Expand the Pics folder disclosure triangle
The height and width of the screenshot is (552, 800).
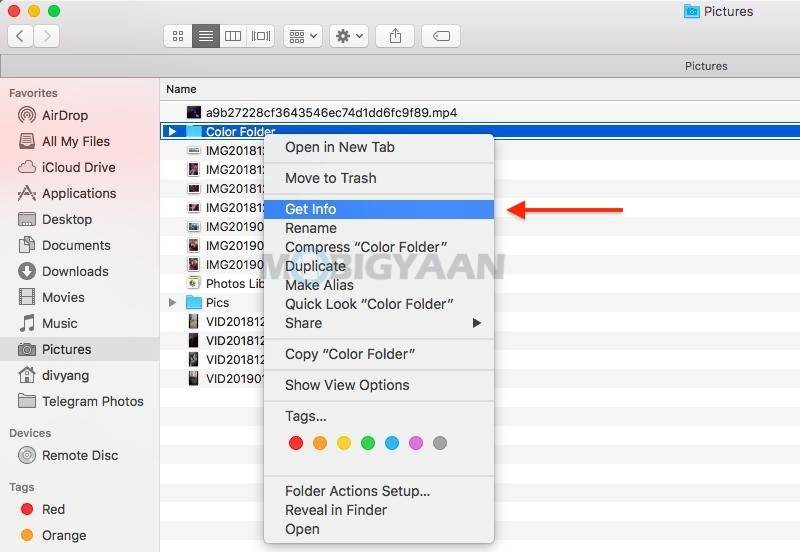coord(172,302)
